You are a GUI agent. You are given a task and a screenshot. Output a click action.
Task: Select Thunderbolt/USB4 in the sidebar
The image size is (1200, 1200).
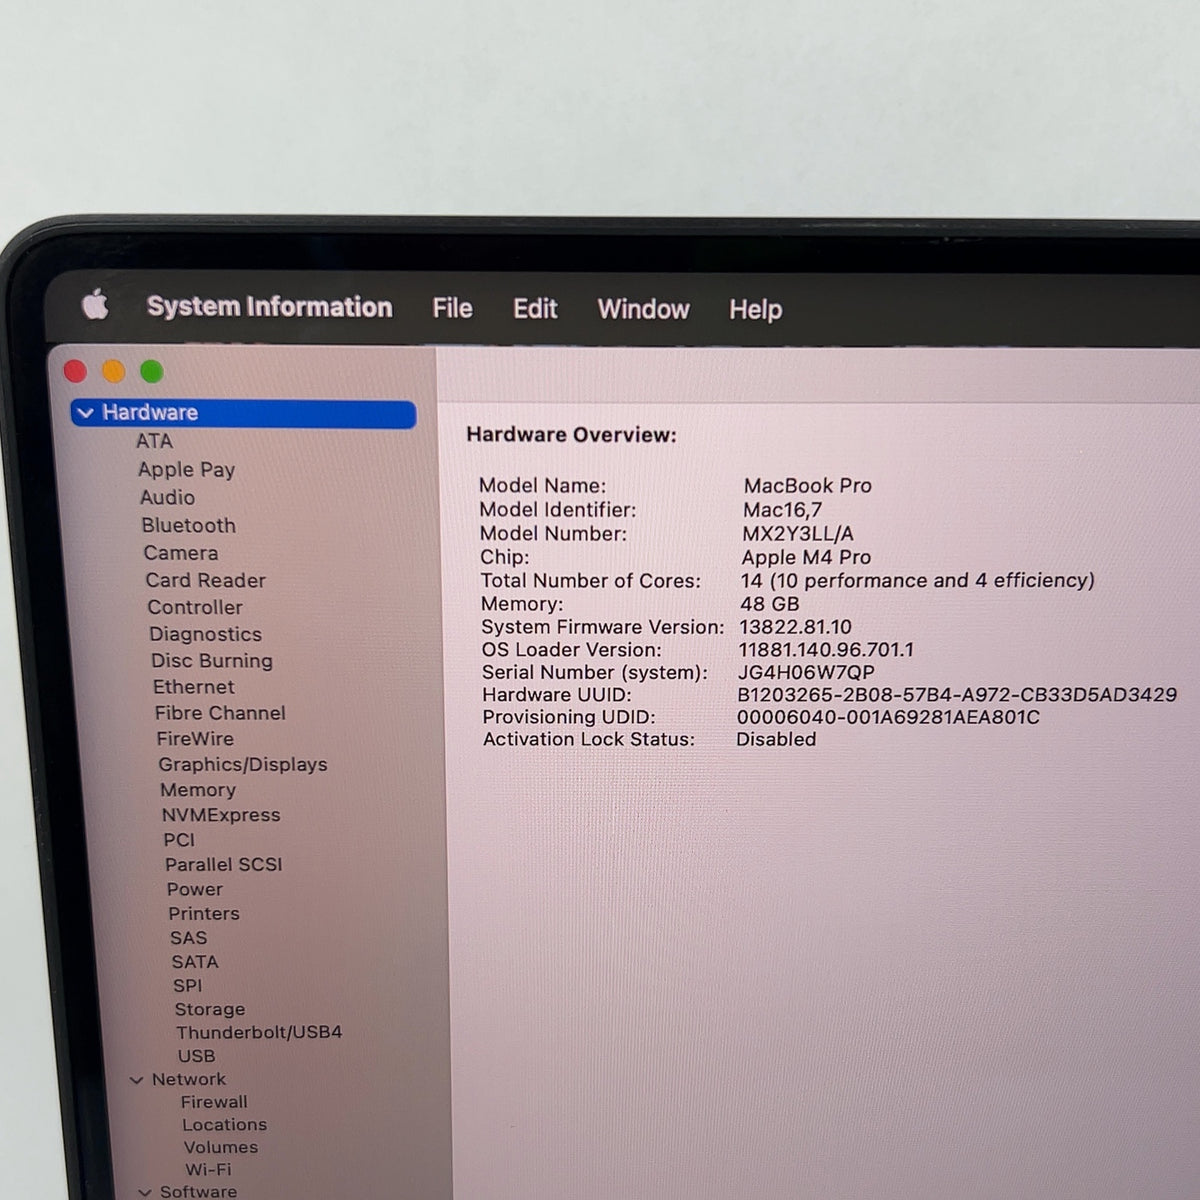tap(259, 1032)
